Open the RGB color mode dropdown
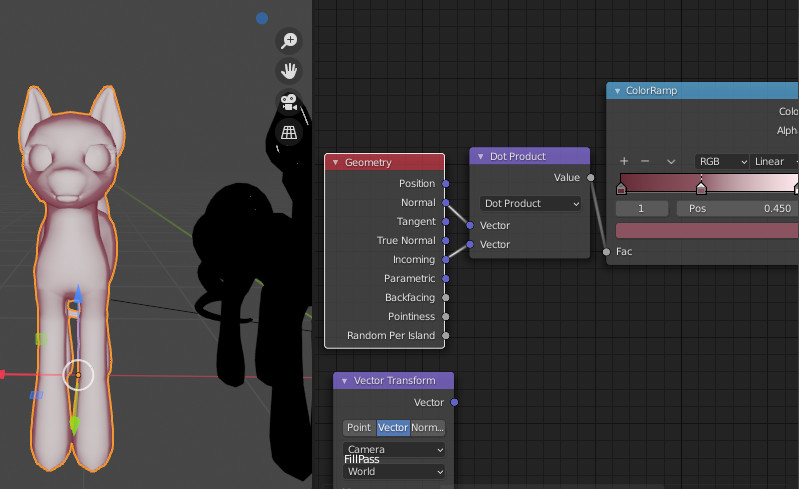Image resolution: width=799 pixels, height=489 pixels. coord(722,161)
